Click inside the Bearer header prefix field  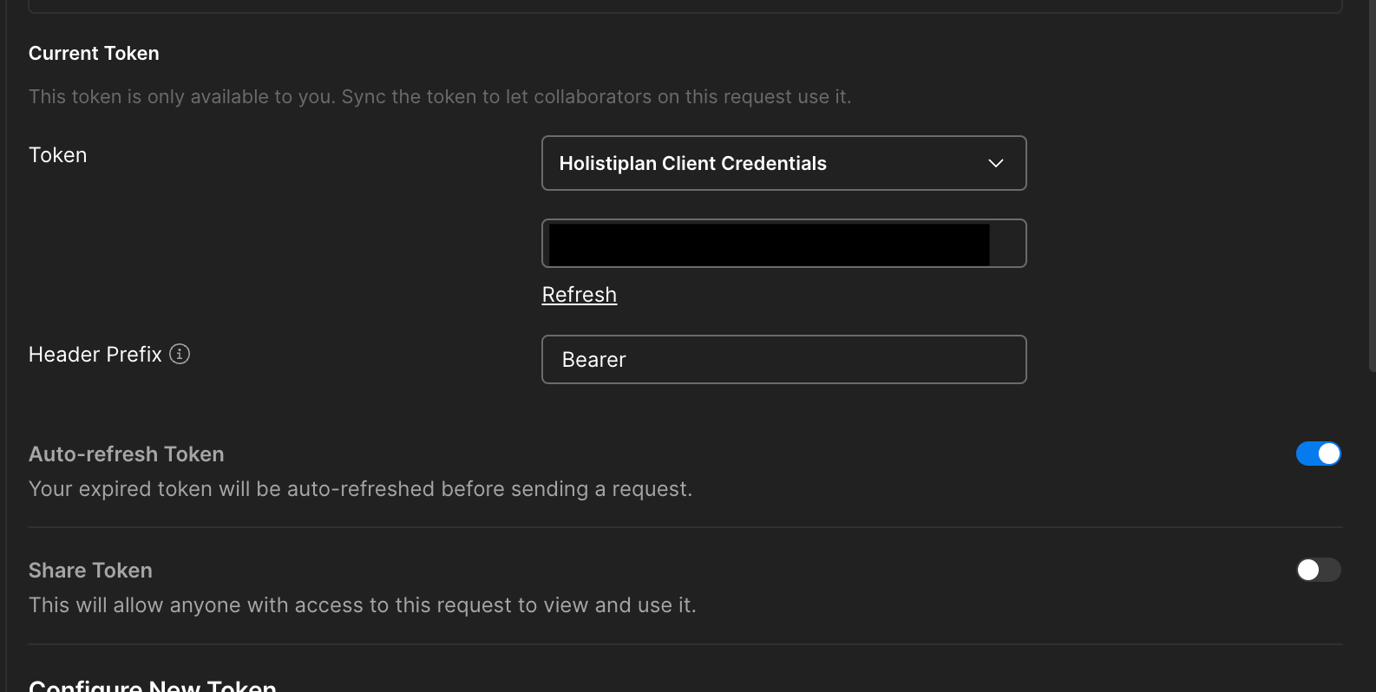point(784,359)
